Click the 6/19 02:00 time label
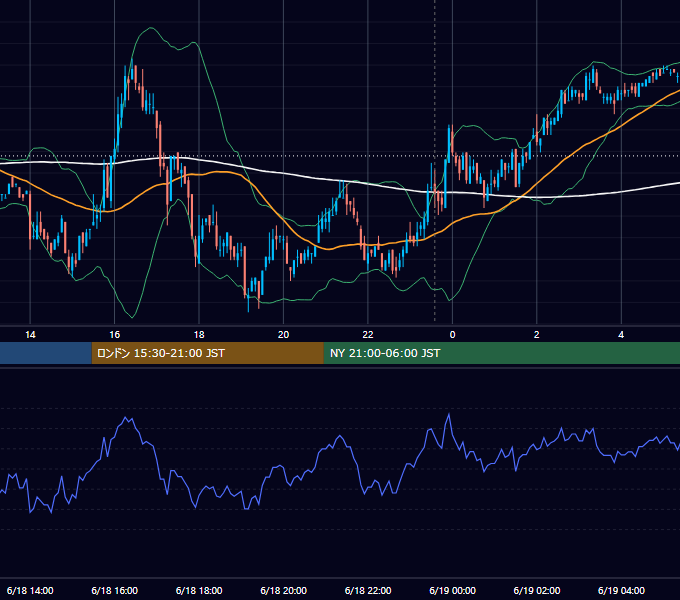680x600 pixels. click(536, 590)
